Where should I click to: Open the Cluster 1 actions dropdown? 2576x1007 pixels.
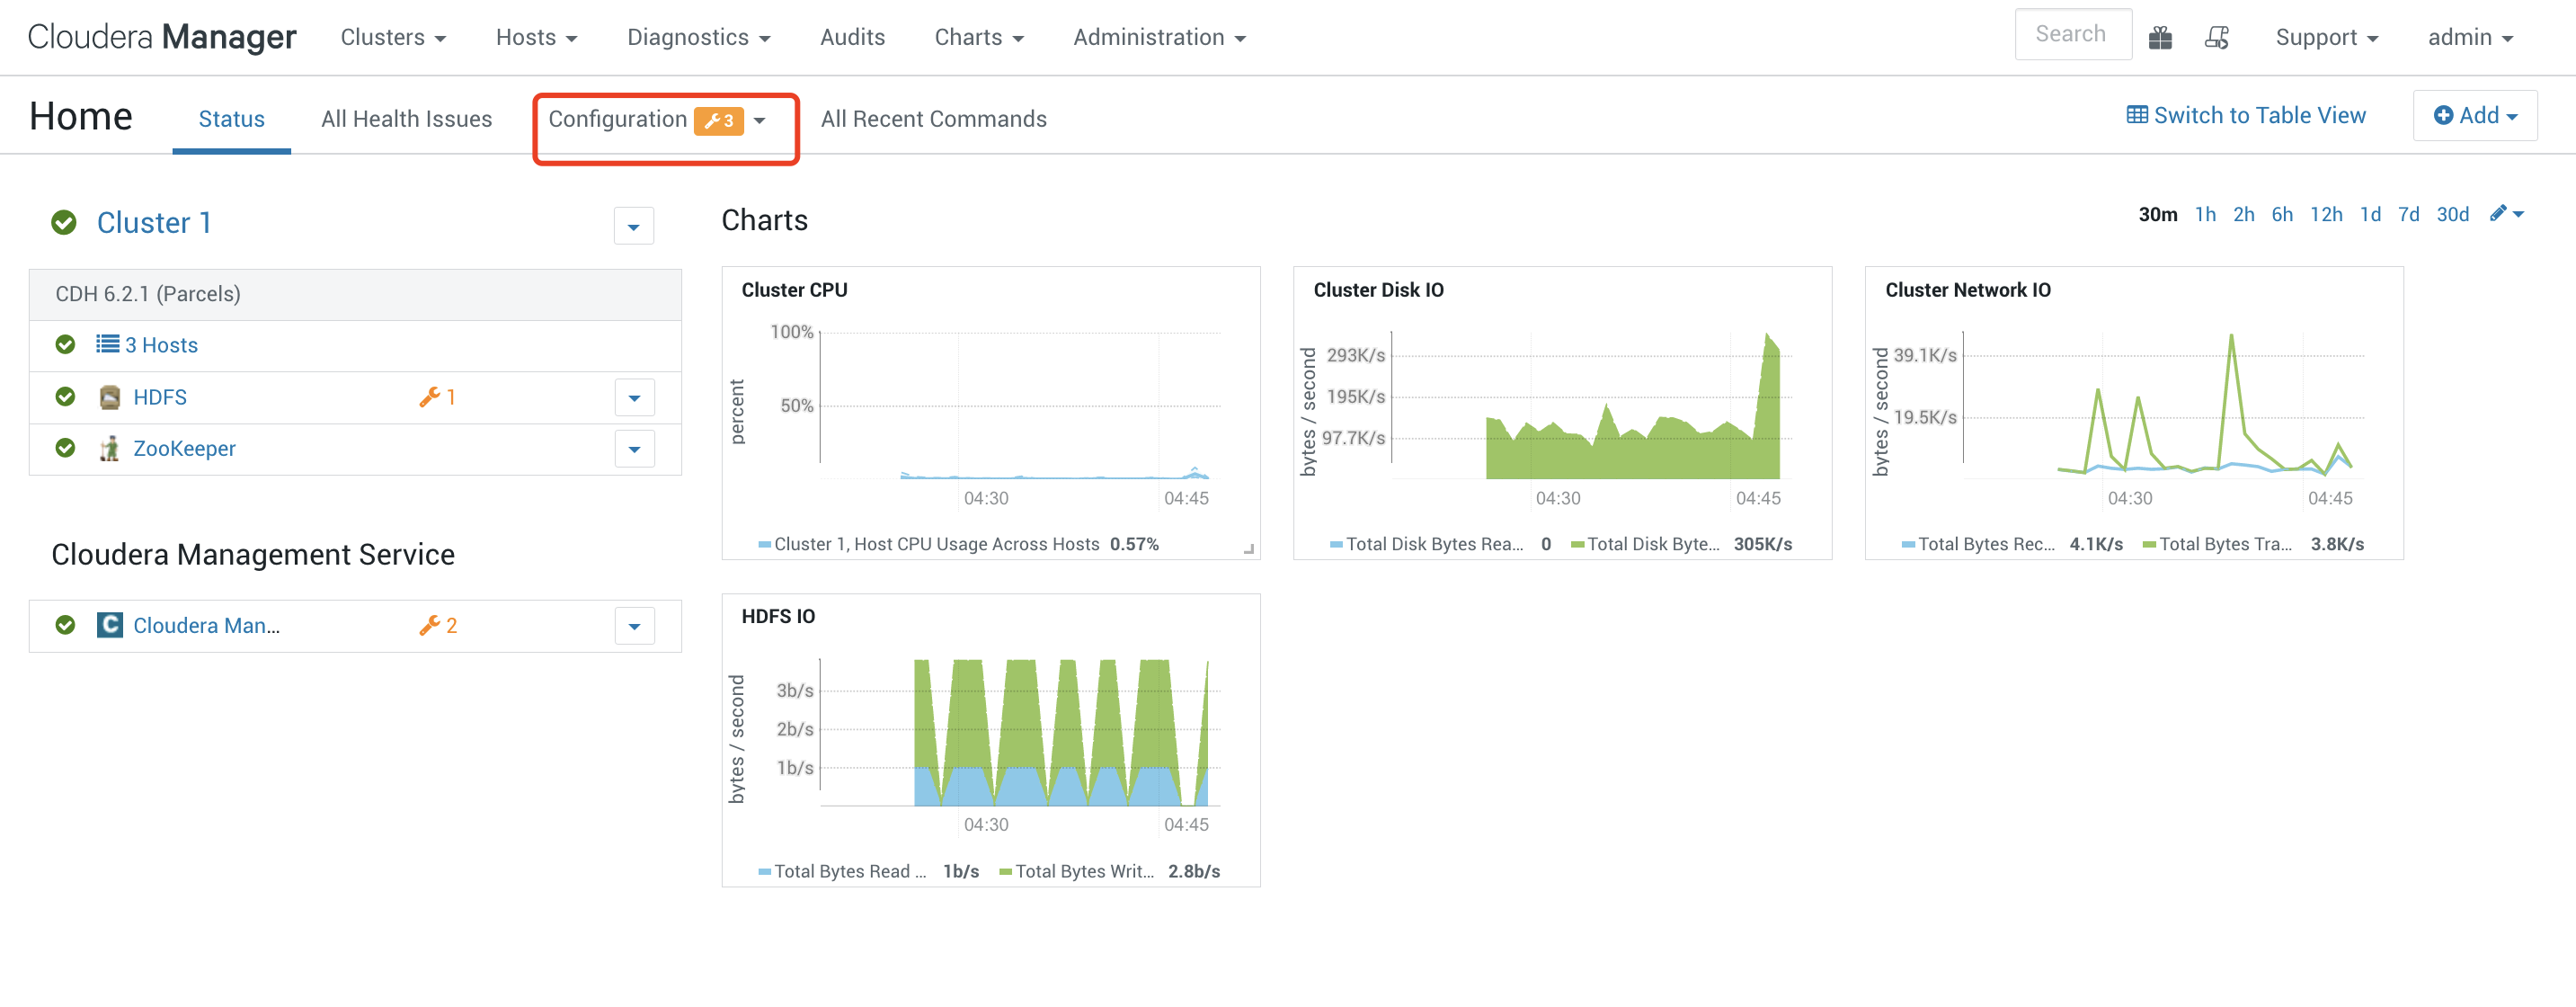pos(633,226)
